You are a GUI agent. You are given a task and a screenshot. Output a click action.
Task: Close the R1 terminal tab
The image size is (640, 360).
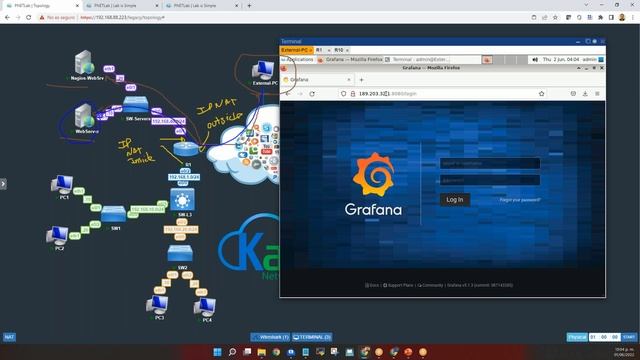coord(329,50)
